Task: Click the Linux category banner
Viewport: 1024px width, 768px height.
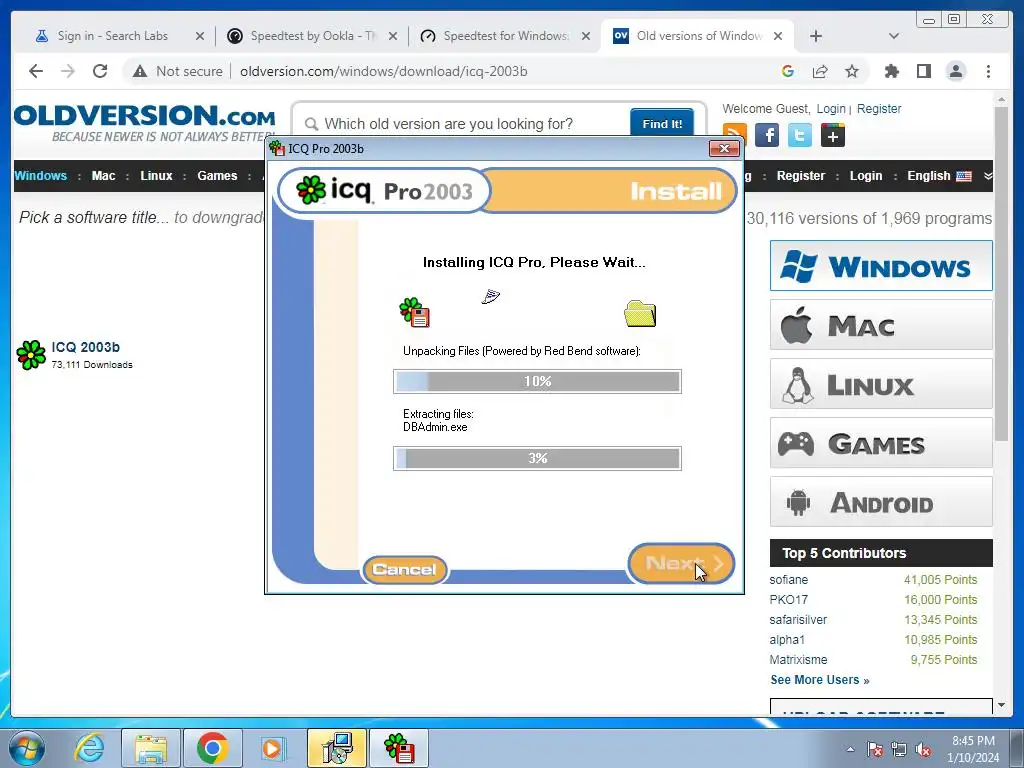Action: tap(881, 383)
